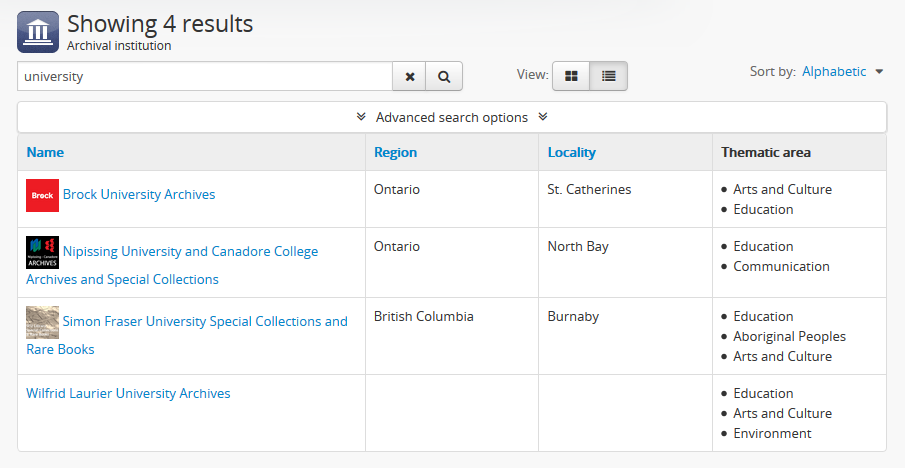Click the right chevron beside Advanced search options
This screenshot has height=468, width=905.
543,117
